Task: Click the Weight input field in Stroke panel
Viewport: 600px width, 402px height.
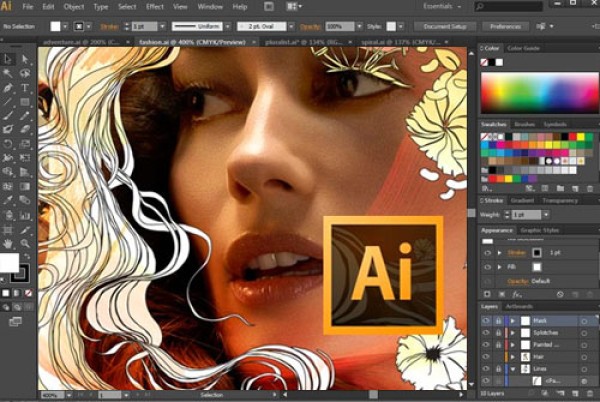Action: coord(527,215)
